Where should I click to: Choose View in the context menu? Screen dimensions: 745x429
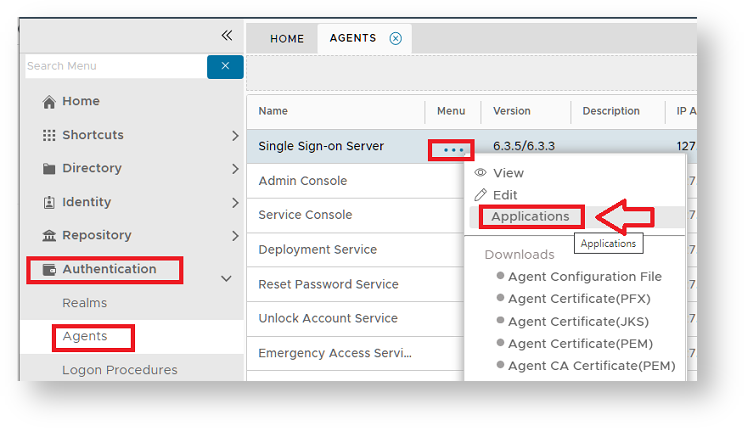(508, 173)
